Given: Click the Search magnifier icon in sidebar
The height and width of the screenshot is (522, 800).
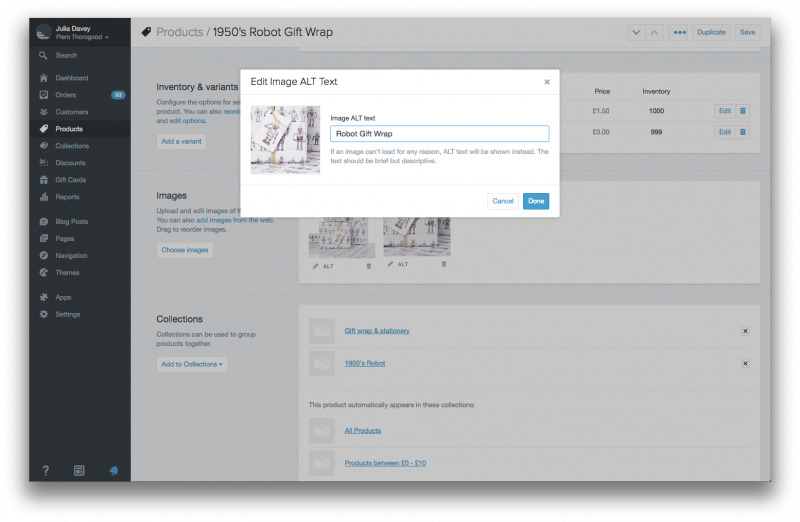Looking at the screenshot, I should (43, 55).
